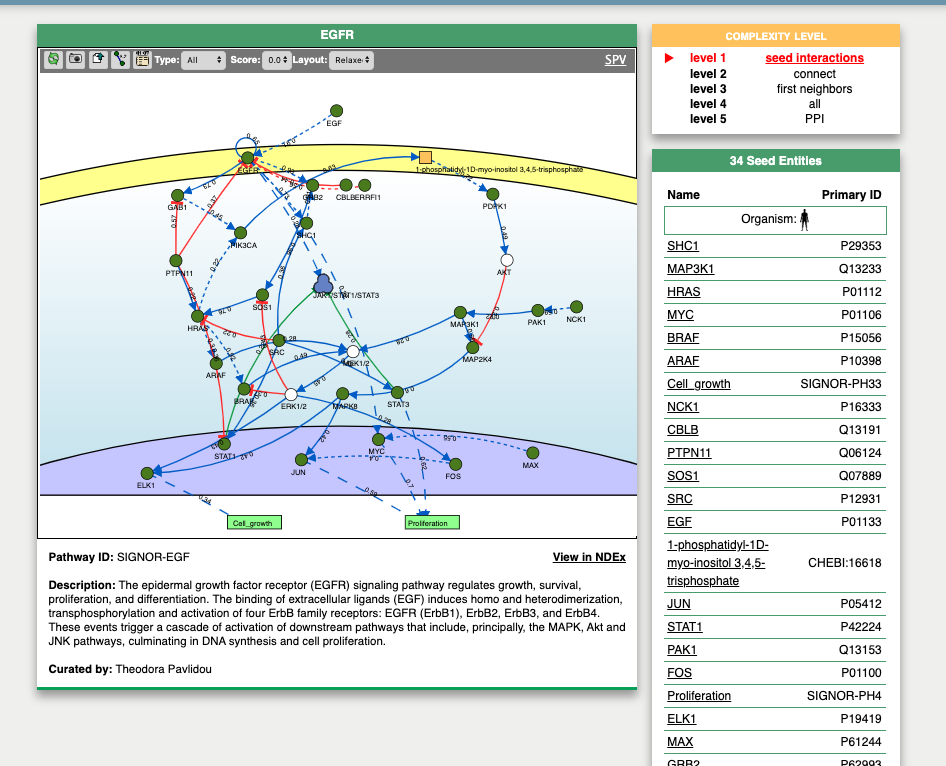
Task: Click the MAP2K4 node
Action: 473,347
